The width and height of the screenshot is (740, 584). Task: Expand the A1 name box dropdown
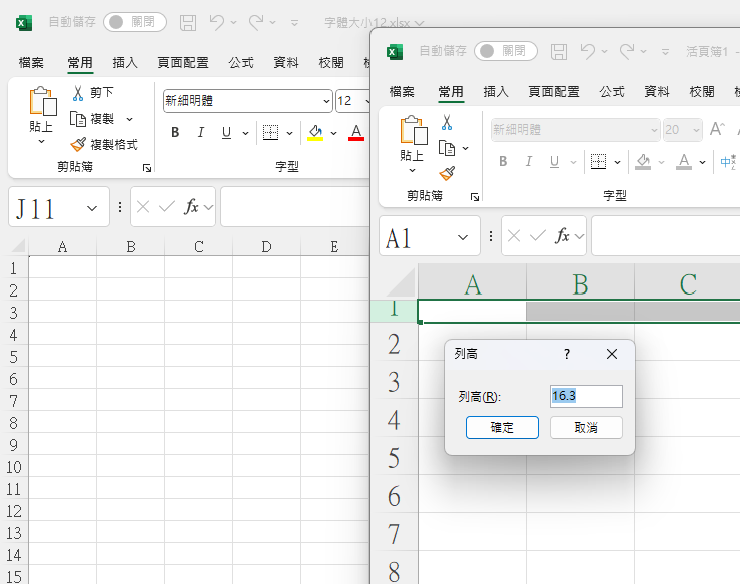(x=463, y=237)
